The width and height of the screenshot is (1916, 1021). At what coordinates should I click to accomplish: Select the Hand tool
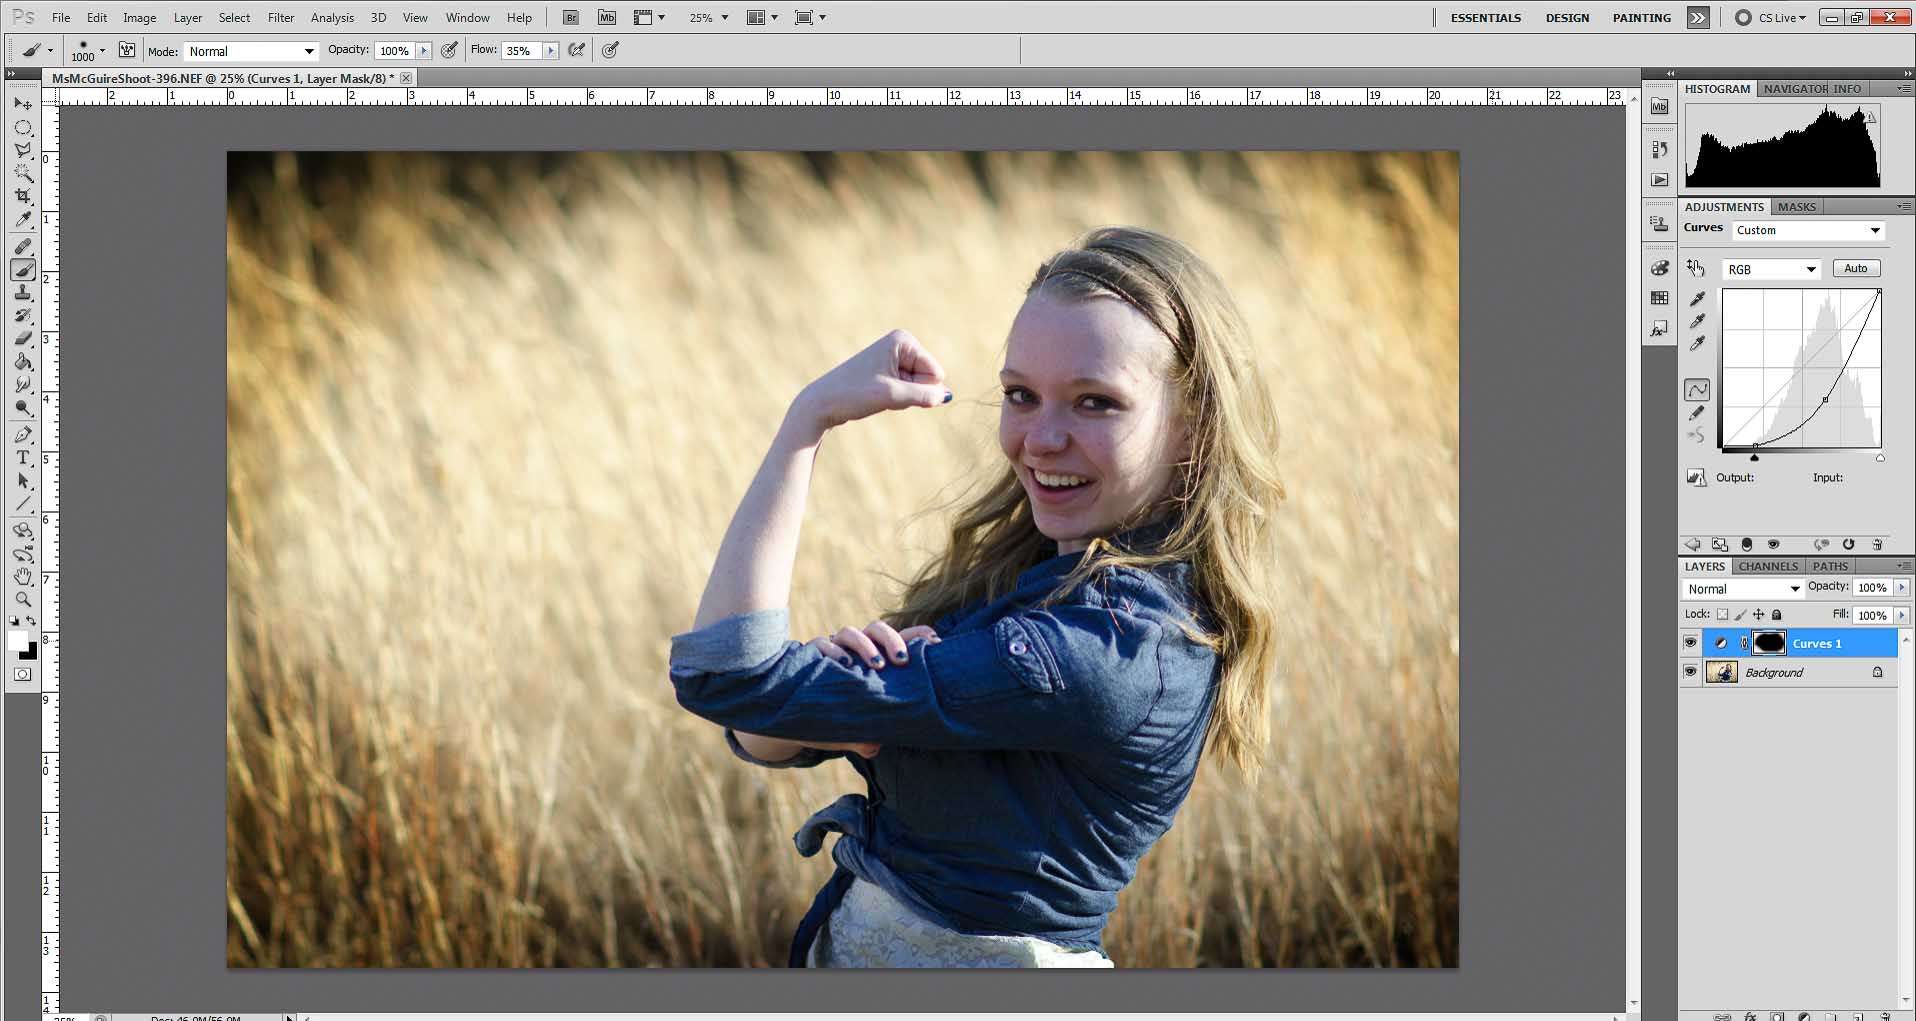point(23,577)
